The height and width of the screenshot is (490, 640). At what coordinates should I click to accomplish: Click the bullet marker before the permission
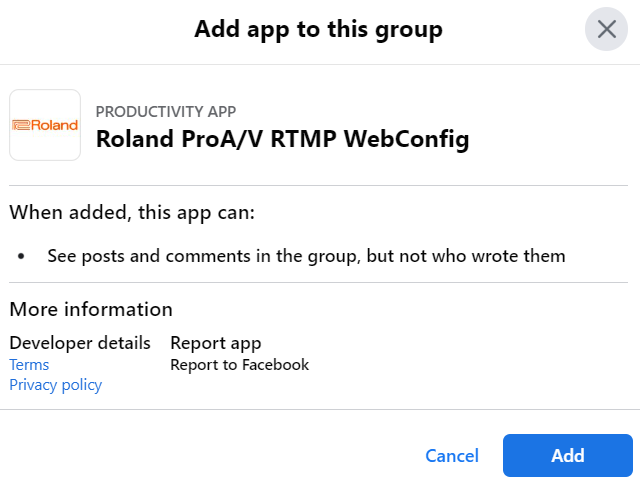pos(21,256)
